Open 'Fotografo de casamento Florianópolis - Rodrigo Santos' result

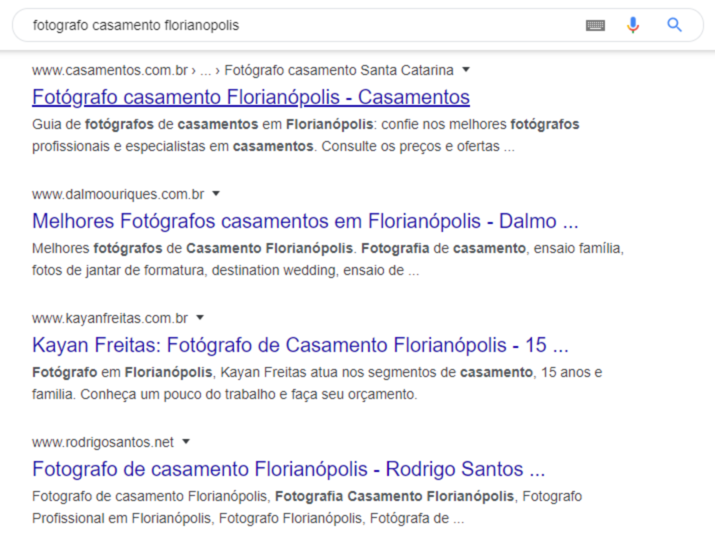point(289,469)
